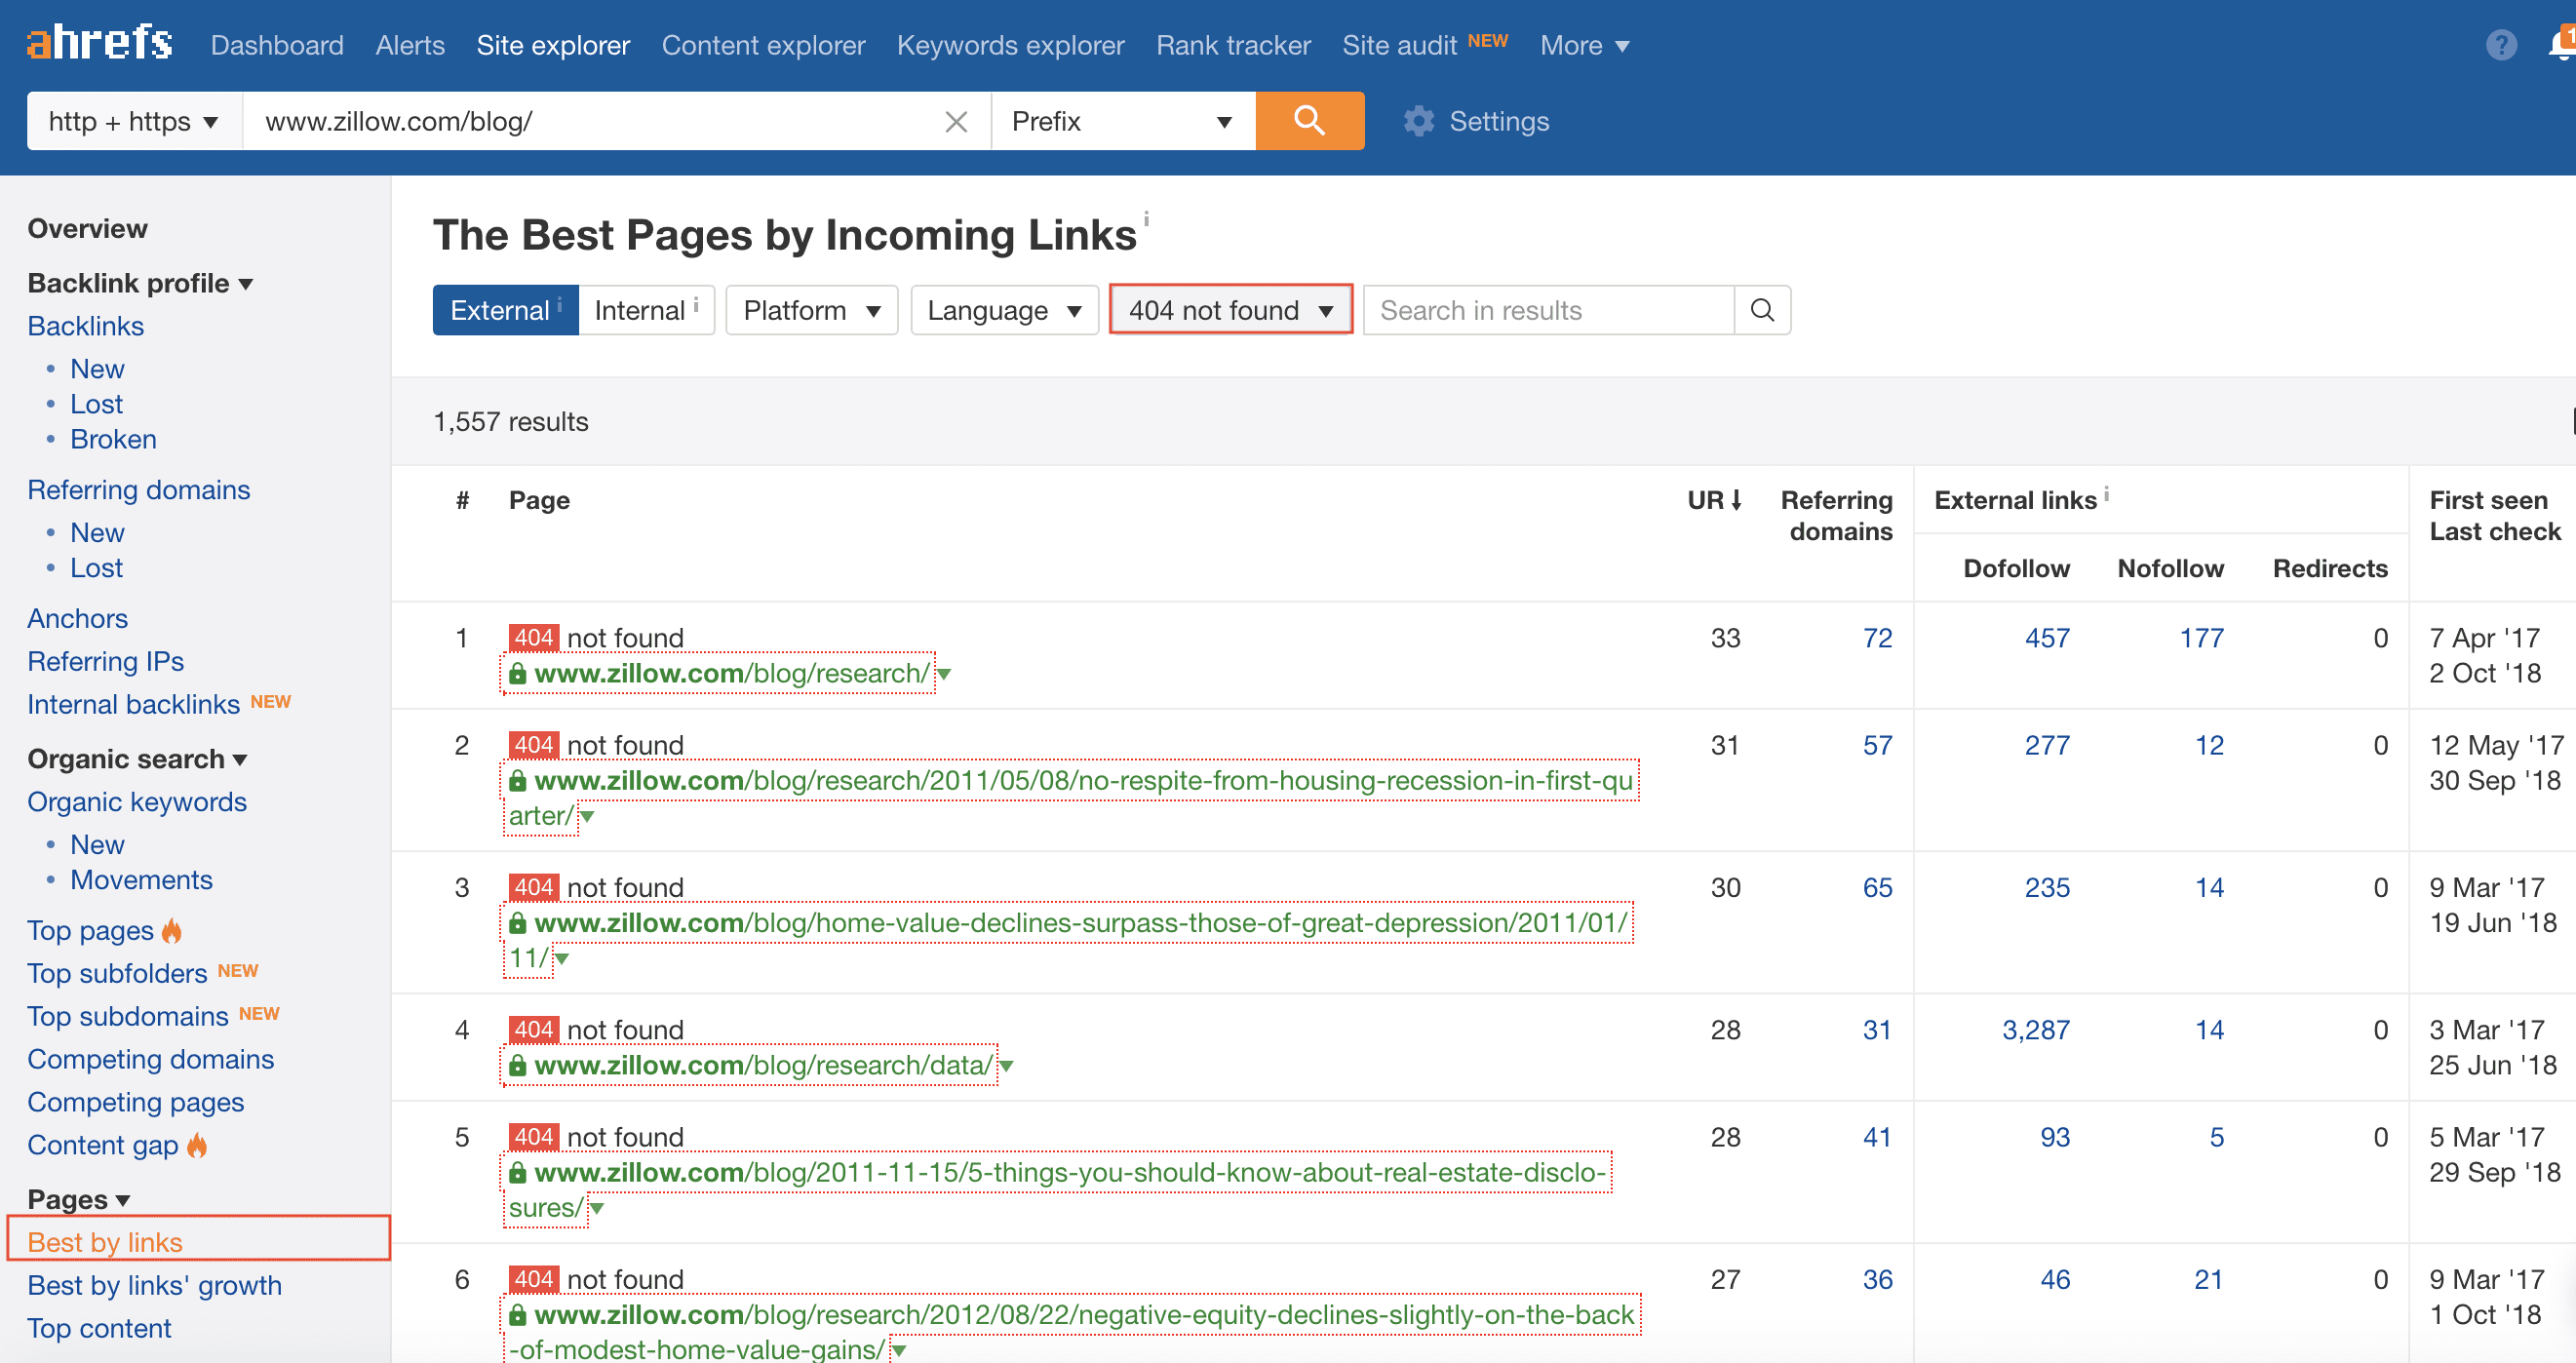Select the External links toggle
The width and height of the screenshot is (2576, 1363).
pyautogui.click(x=505, y=310)
